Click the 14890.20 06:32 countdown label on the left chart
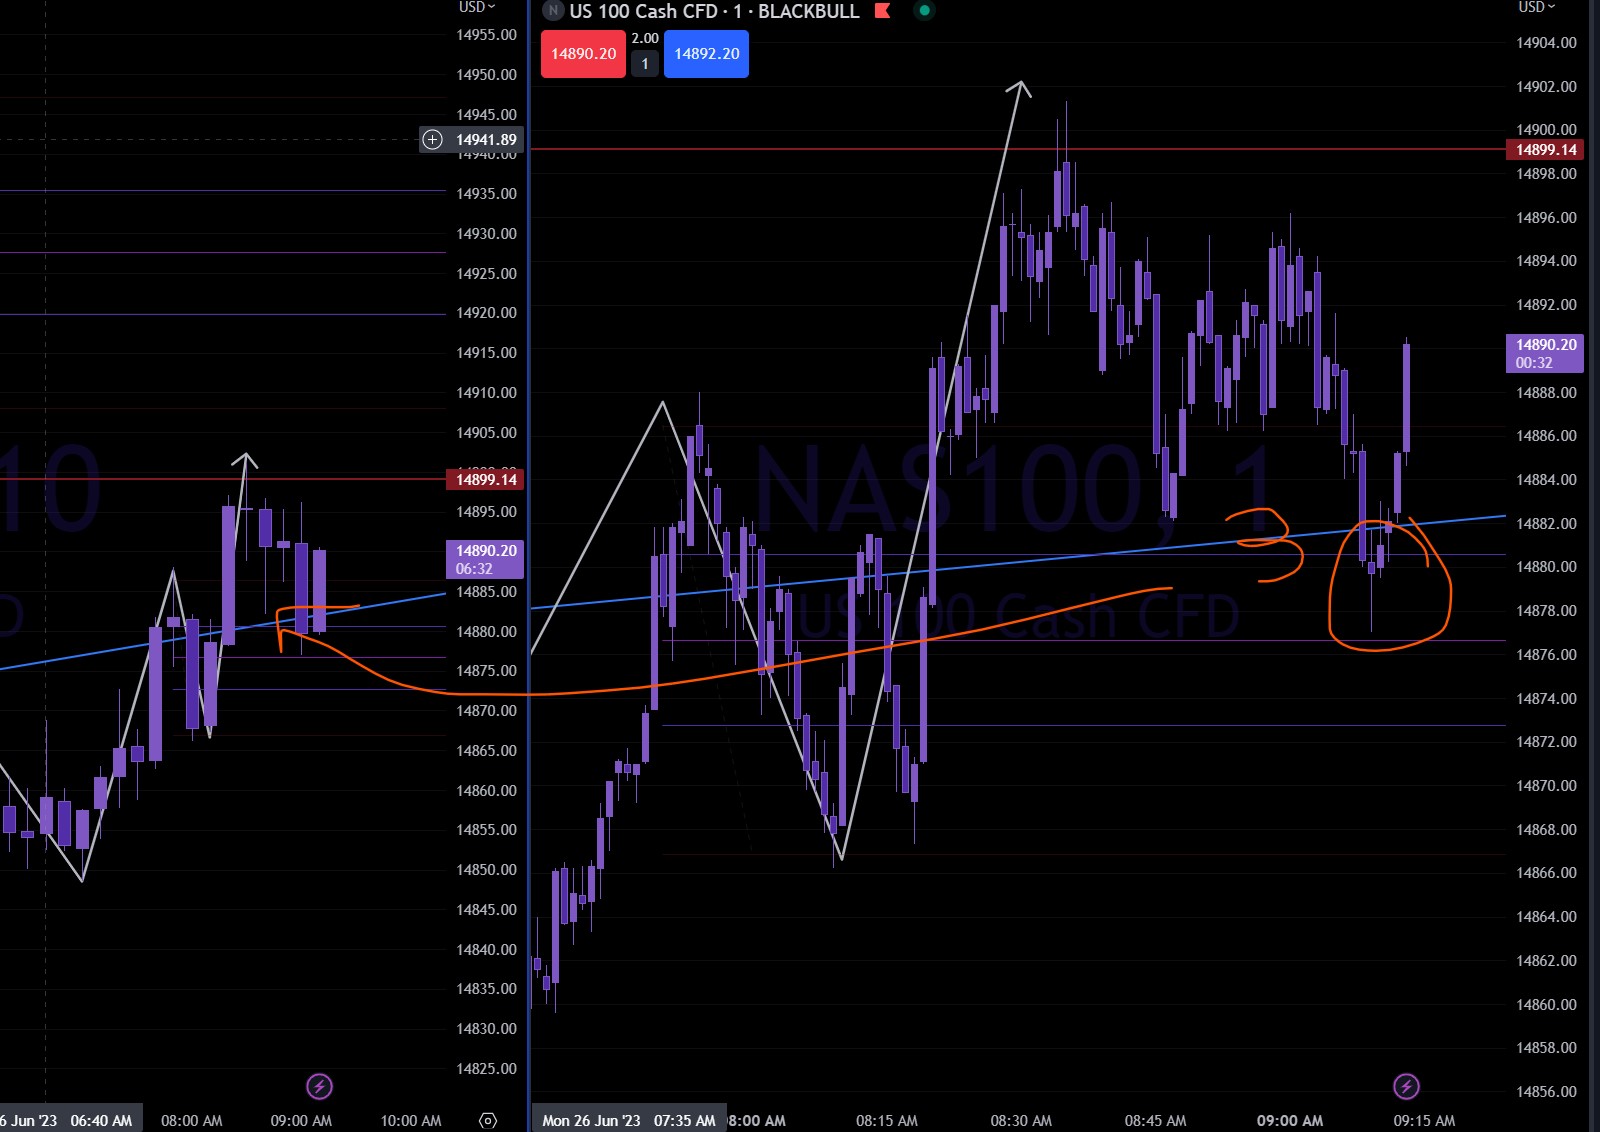The width and height of the screenshot is (1600, 1132). pyautogui.click(x=486, y=560)
